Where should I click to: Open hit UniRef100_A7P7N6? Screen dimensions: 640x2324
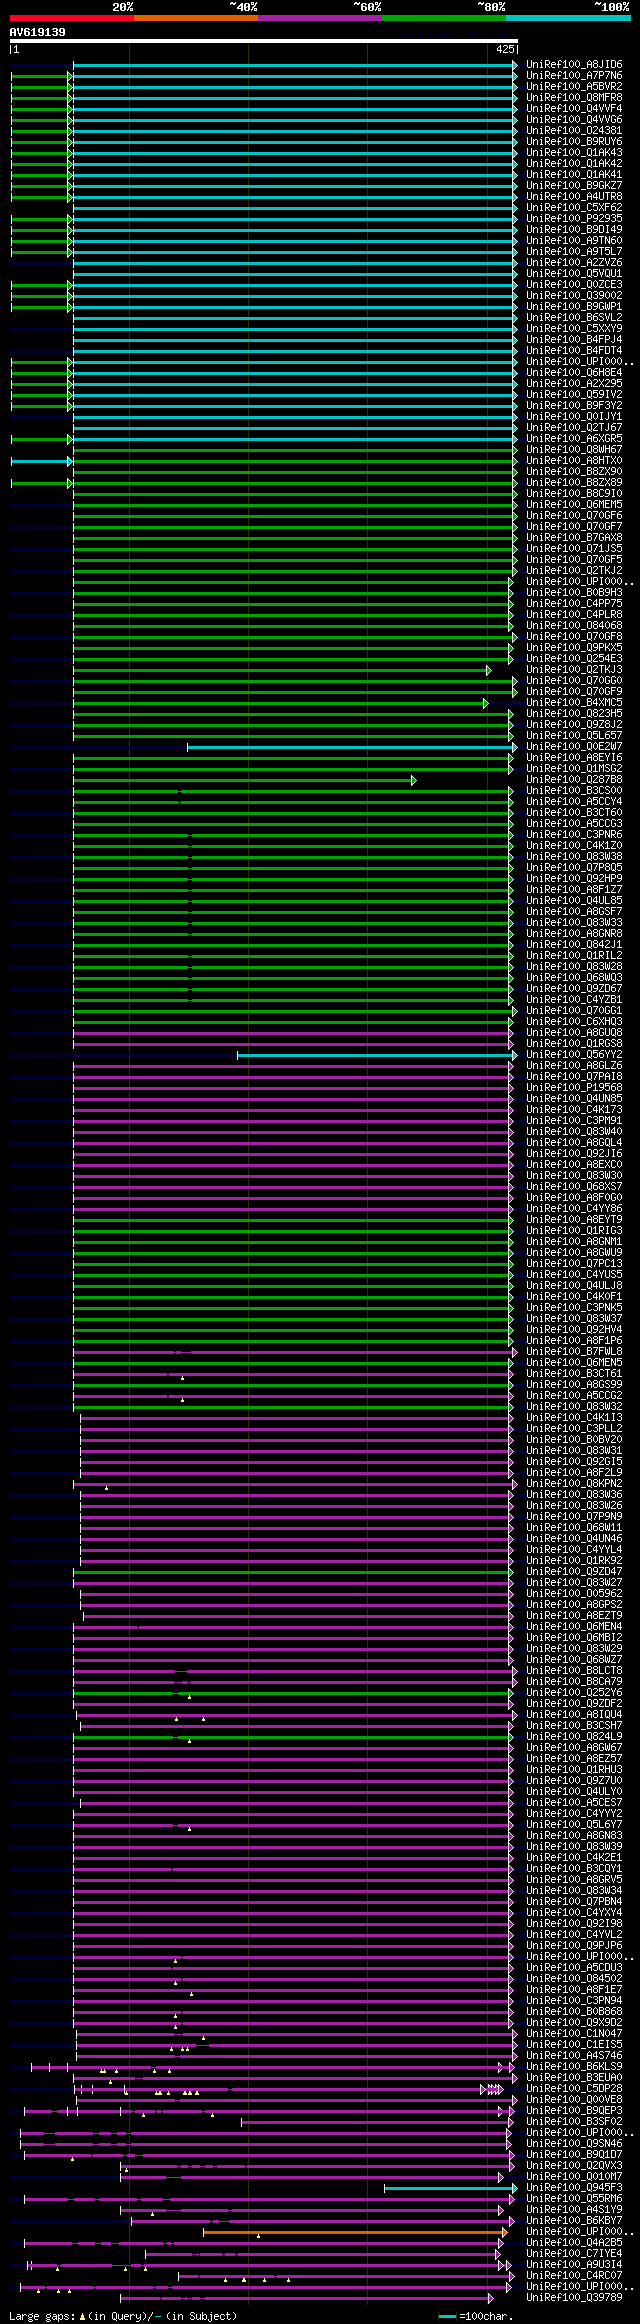pyautogui.click(x=574, y=76)
